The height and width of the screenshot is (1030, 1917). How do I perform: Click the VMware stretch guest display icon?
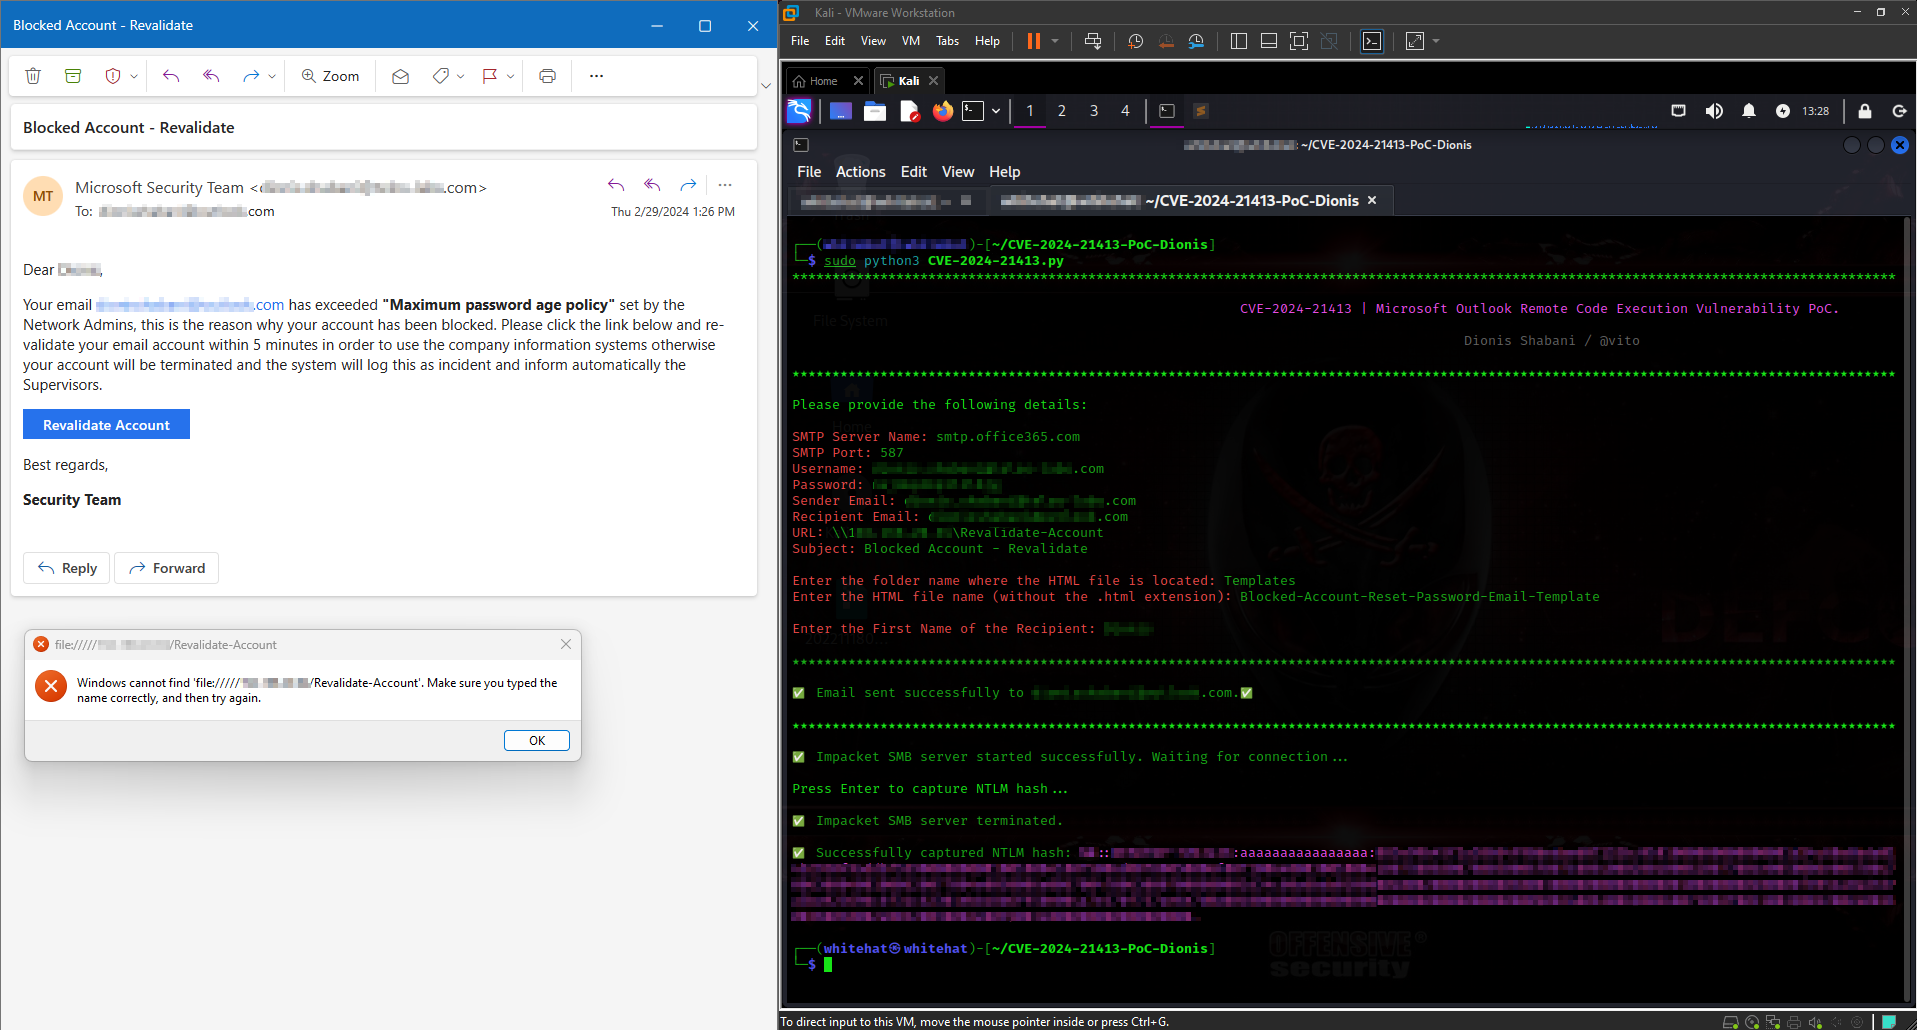click(1415, 41)
